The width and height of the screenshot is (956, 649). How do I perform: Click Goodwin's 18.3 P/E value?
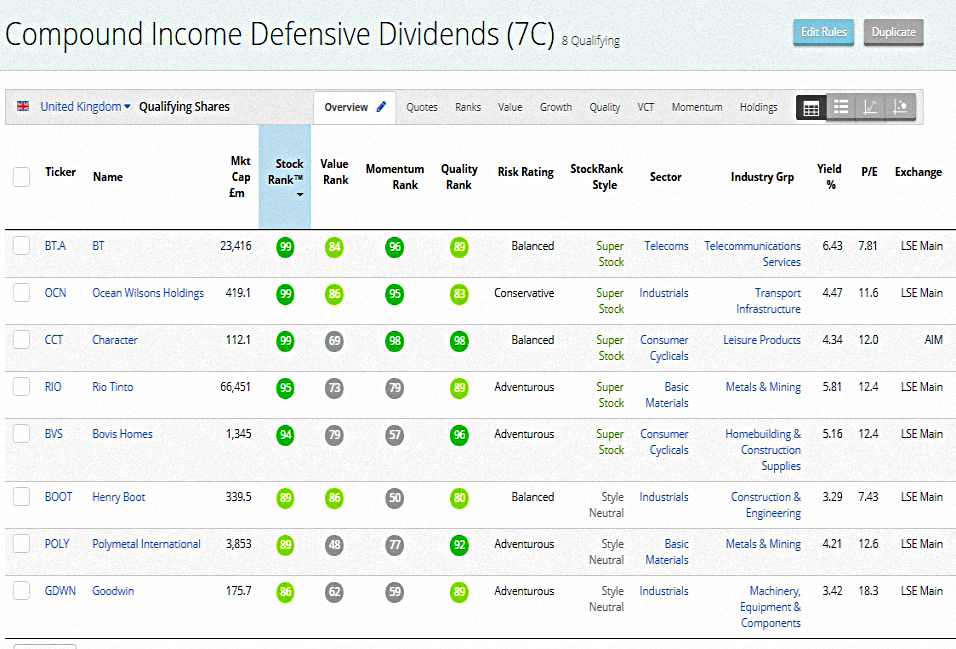[868, 590]
